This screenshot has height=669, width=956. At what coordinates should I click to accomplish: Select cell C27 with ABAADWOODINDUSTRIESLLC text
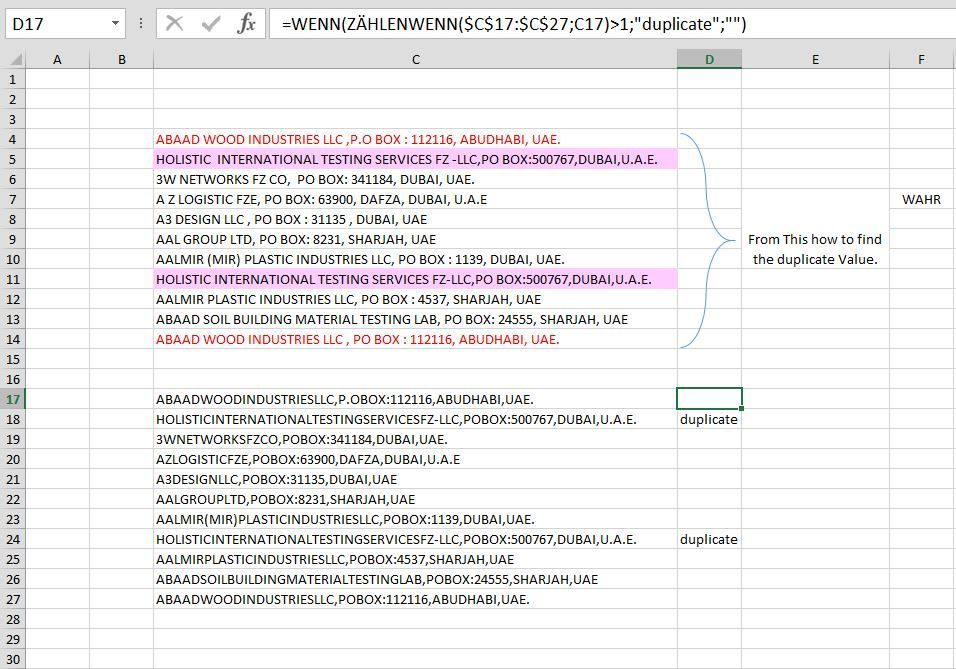tap(415, 599)
